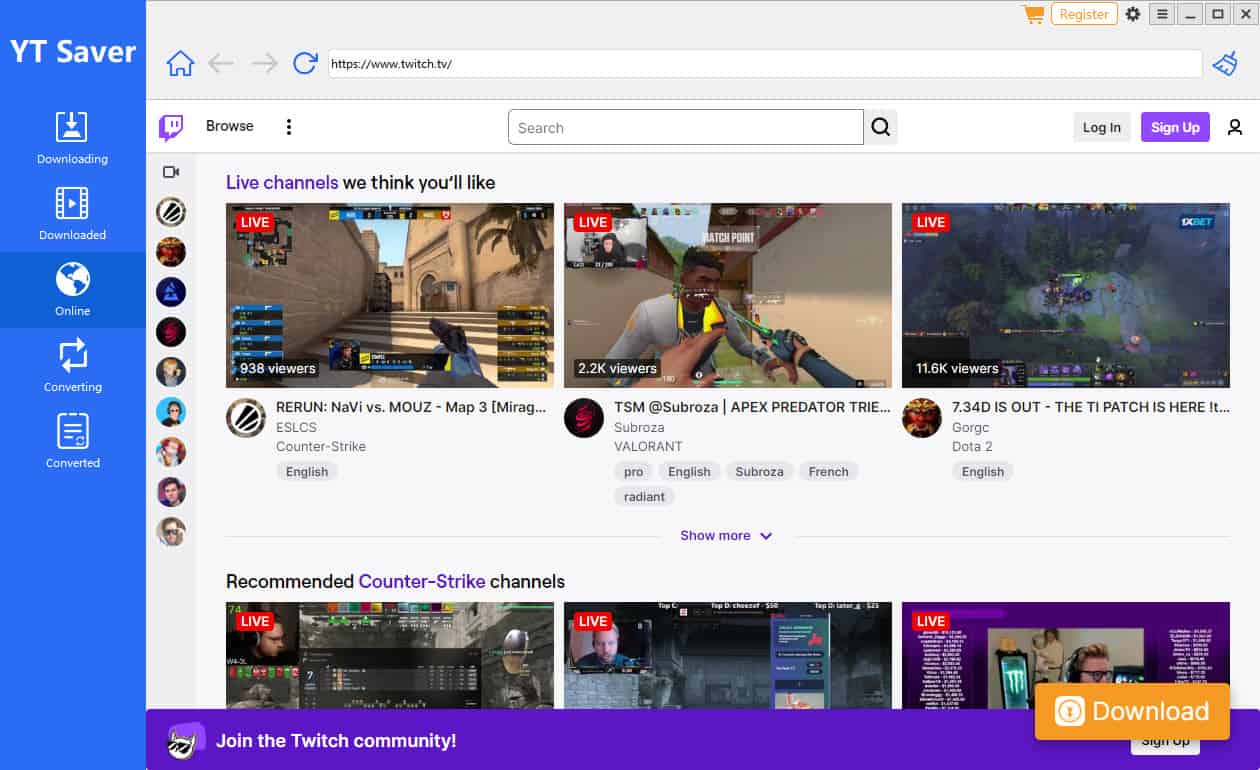Go to browser home page

pyautogui.click(x=180, y=64)
